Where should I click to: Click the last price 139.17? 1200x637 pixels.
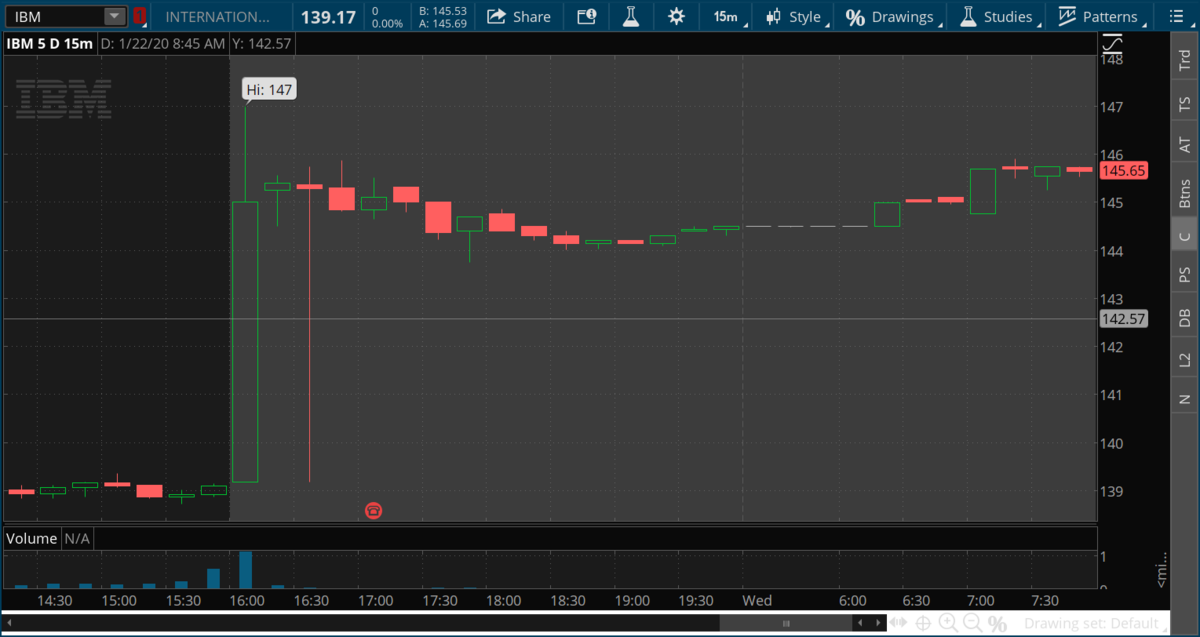pos(329,16)
